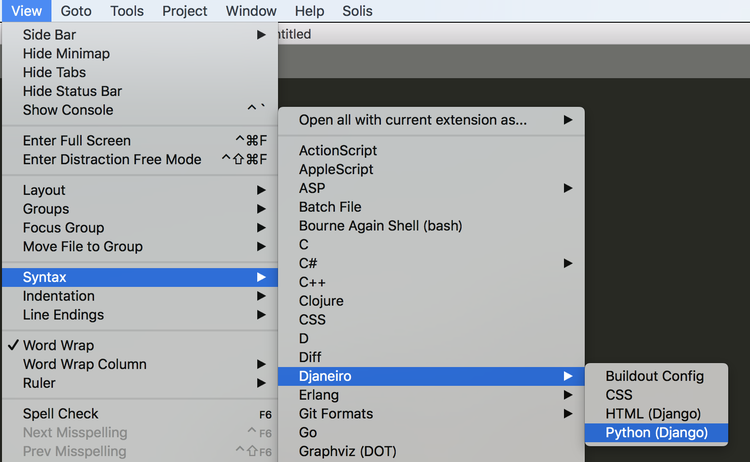The height and width of the screenshot is (462, 750).
Task: Choose Python (Django) syntax
Action: 656,432
